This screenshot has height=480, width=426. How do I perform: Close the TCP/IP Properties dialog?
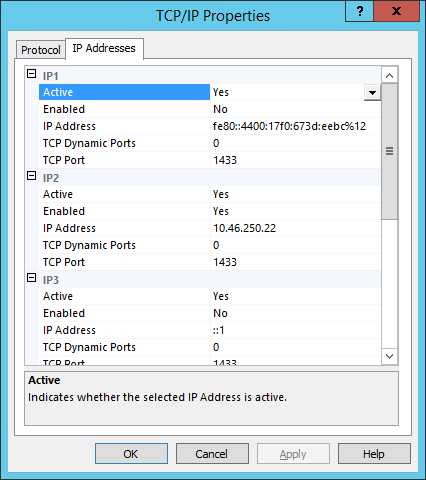coord(396,11)
